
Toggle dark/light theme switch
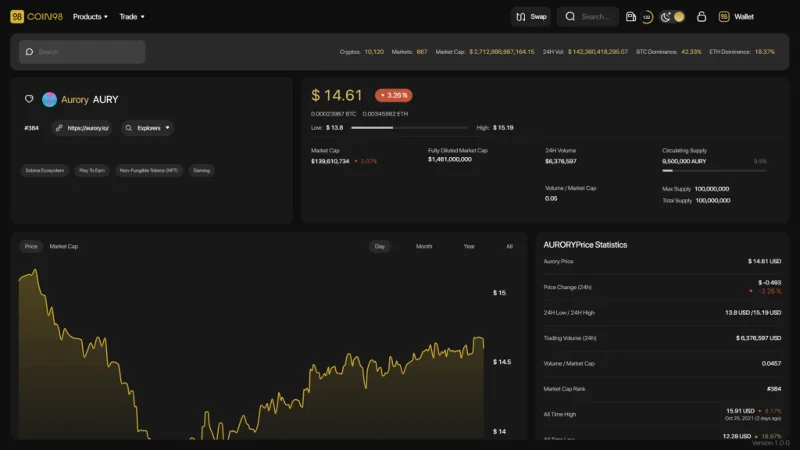(672, 17)
